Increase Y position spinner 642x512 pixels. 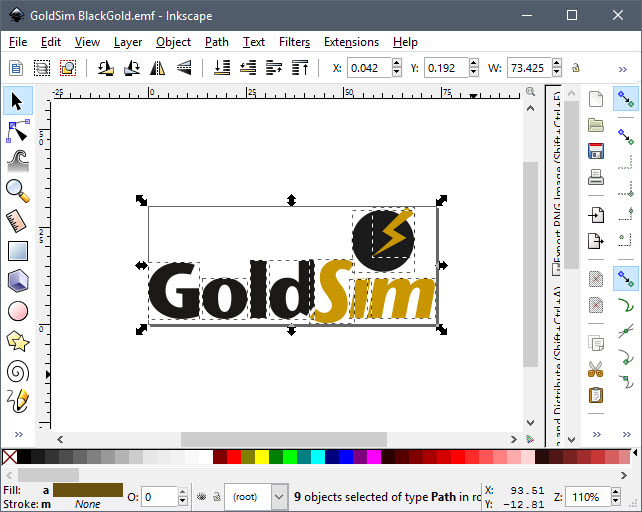pos(474,63)
